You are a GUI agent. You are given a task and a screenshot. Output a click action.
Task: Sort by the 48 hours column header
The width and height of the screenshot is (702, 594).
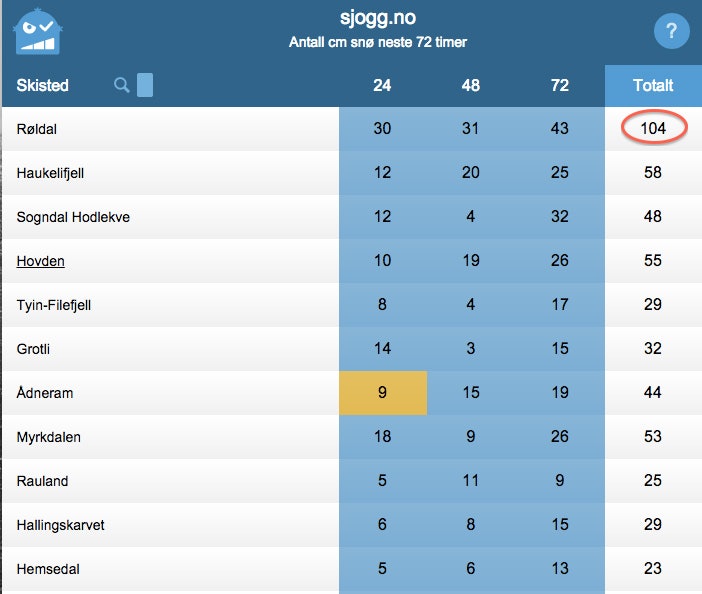tap(471, 86)
